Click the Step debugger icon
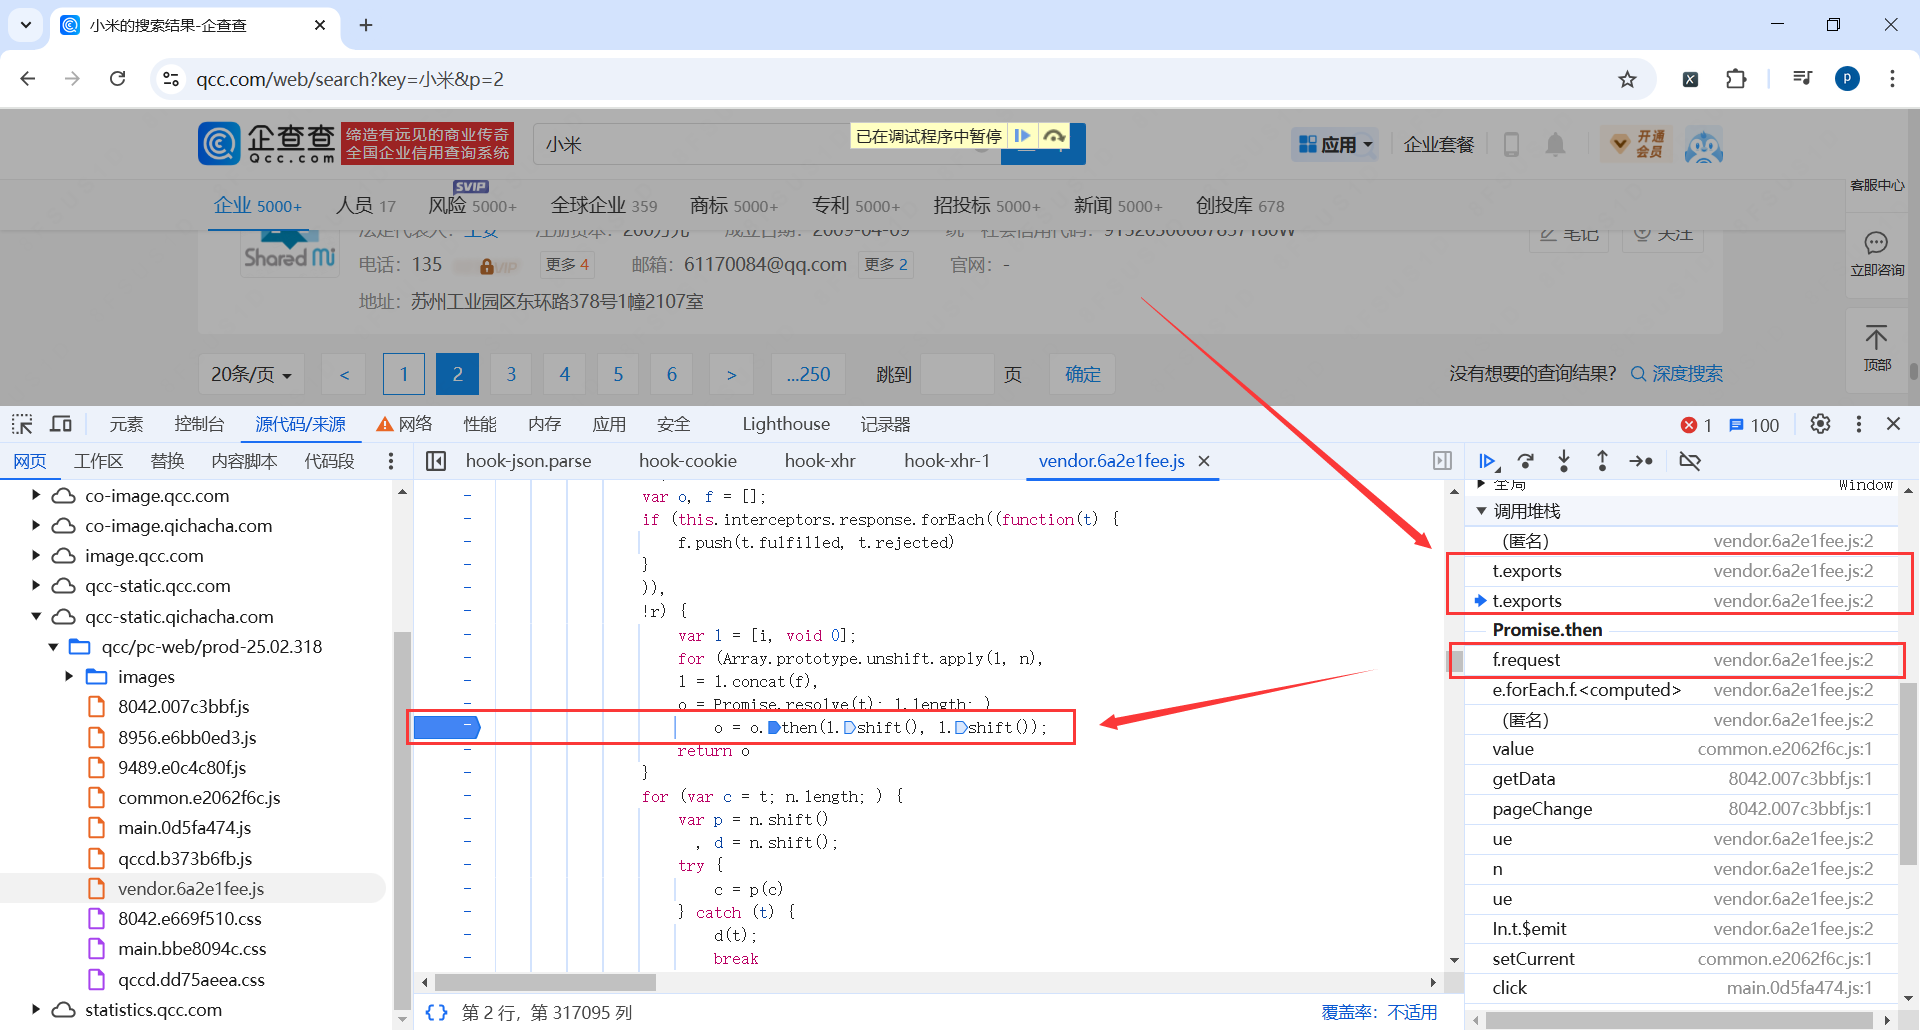 pyautogui.click(x=1641, y=461)
